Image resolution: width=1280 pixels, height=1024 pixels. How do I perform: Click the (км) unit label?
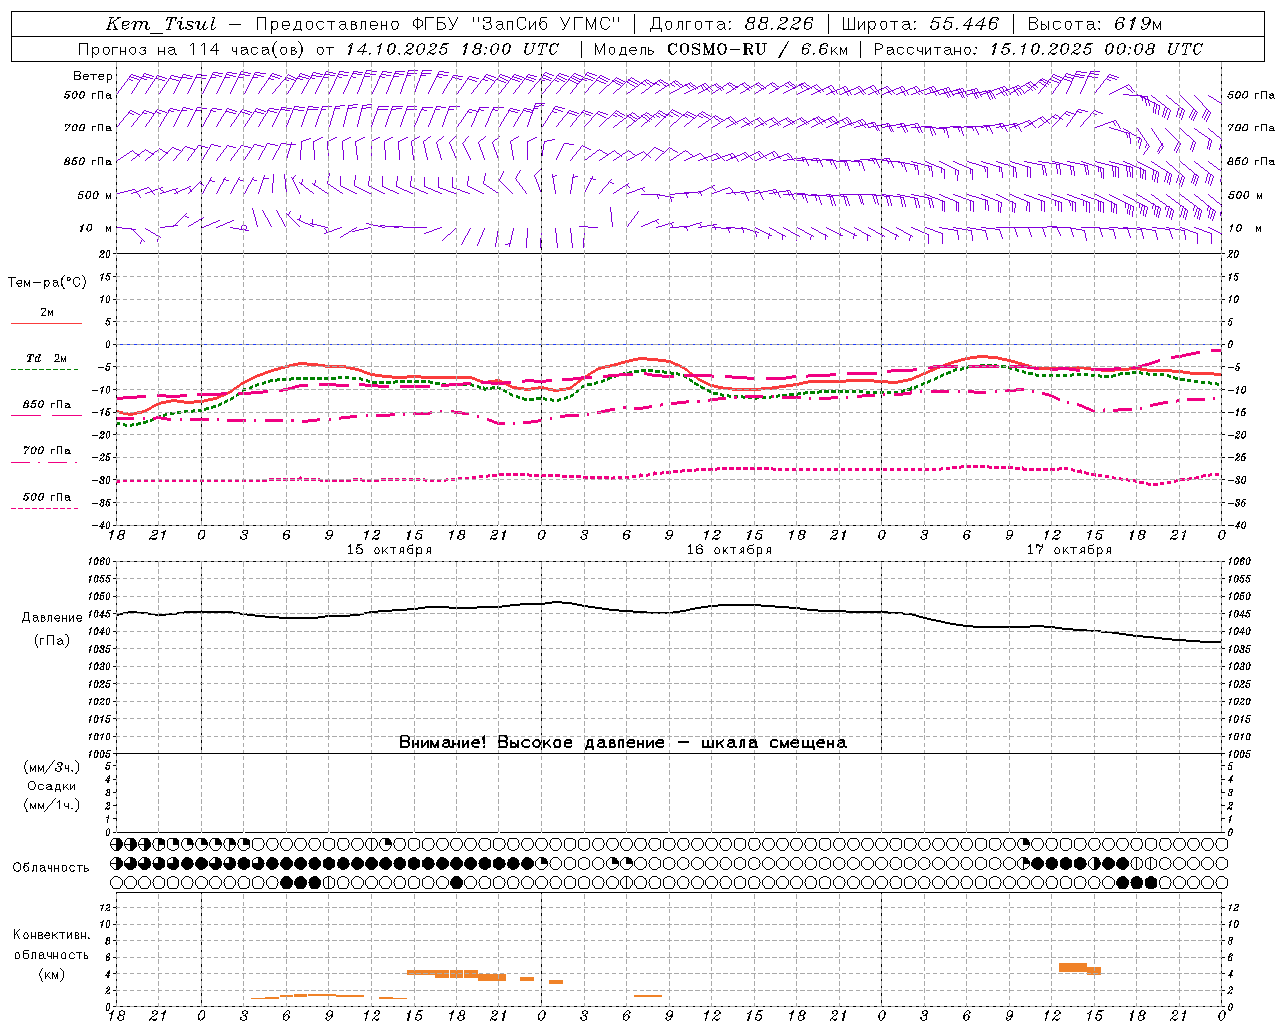pyautogui.click(x=52, y=974)
